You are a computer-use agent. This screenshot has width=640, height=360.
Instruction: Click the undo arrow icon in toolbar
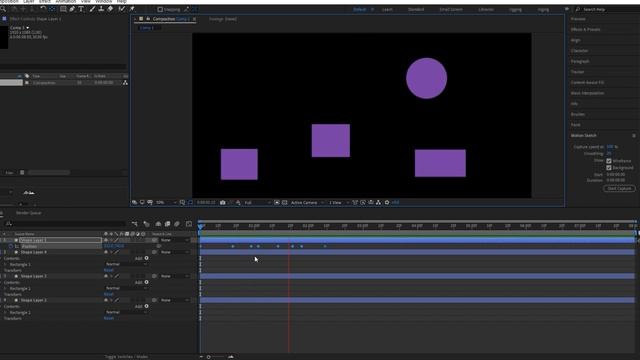43,9
